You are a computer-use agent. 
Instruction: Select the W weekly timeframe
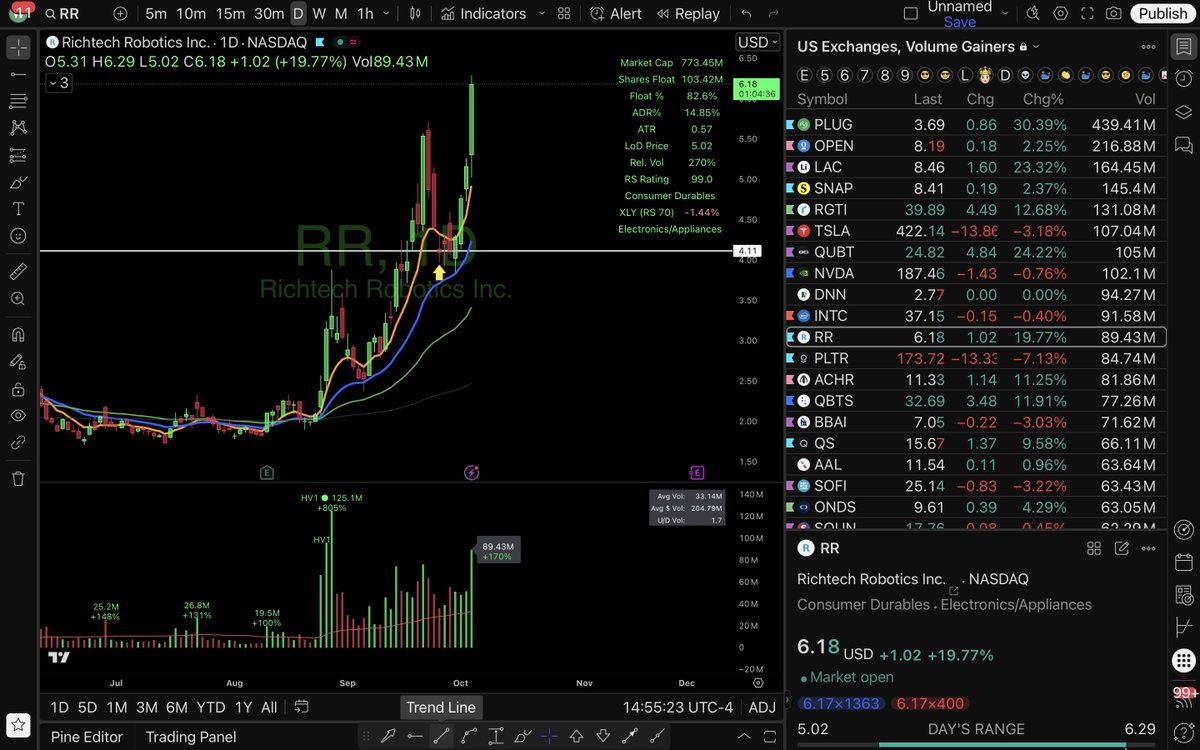tap(319, 14)
